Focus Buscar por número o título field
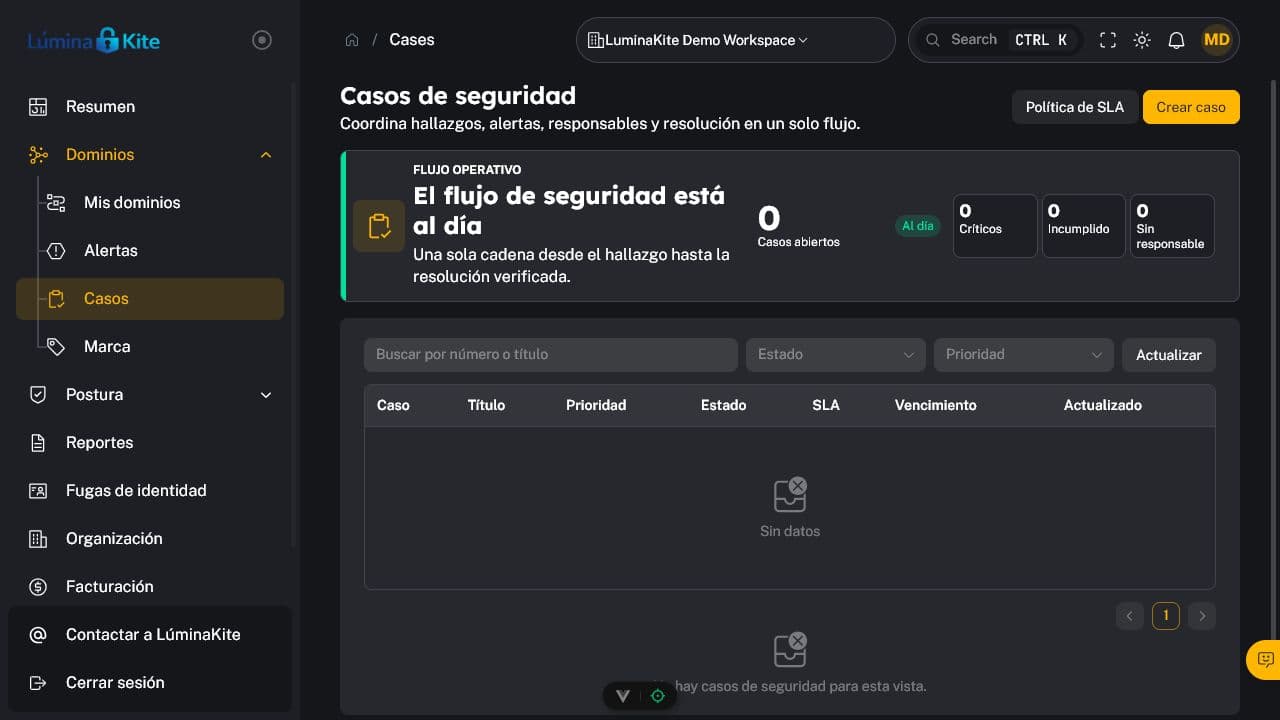This screenshot has width=1280, height=720. click(x=551, y=355)
